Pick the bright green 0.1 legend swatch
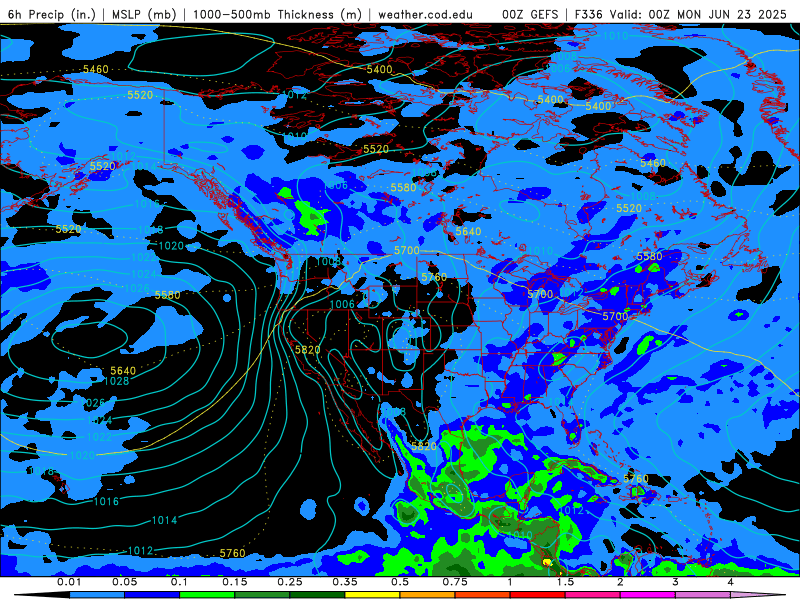800x600 pixels. 207,595
